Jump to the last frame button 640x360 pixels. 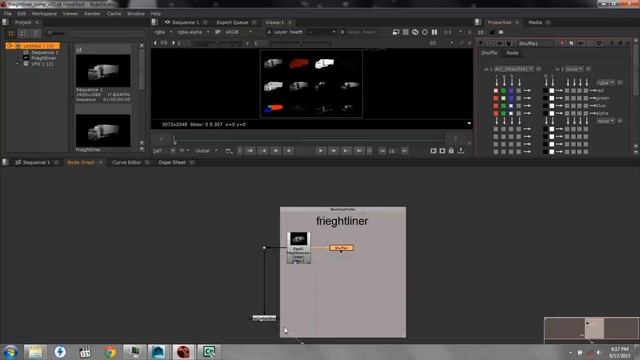pos(359,151)
